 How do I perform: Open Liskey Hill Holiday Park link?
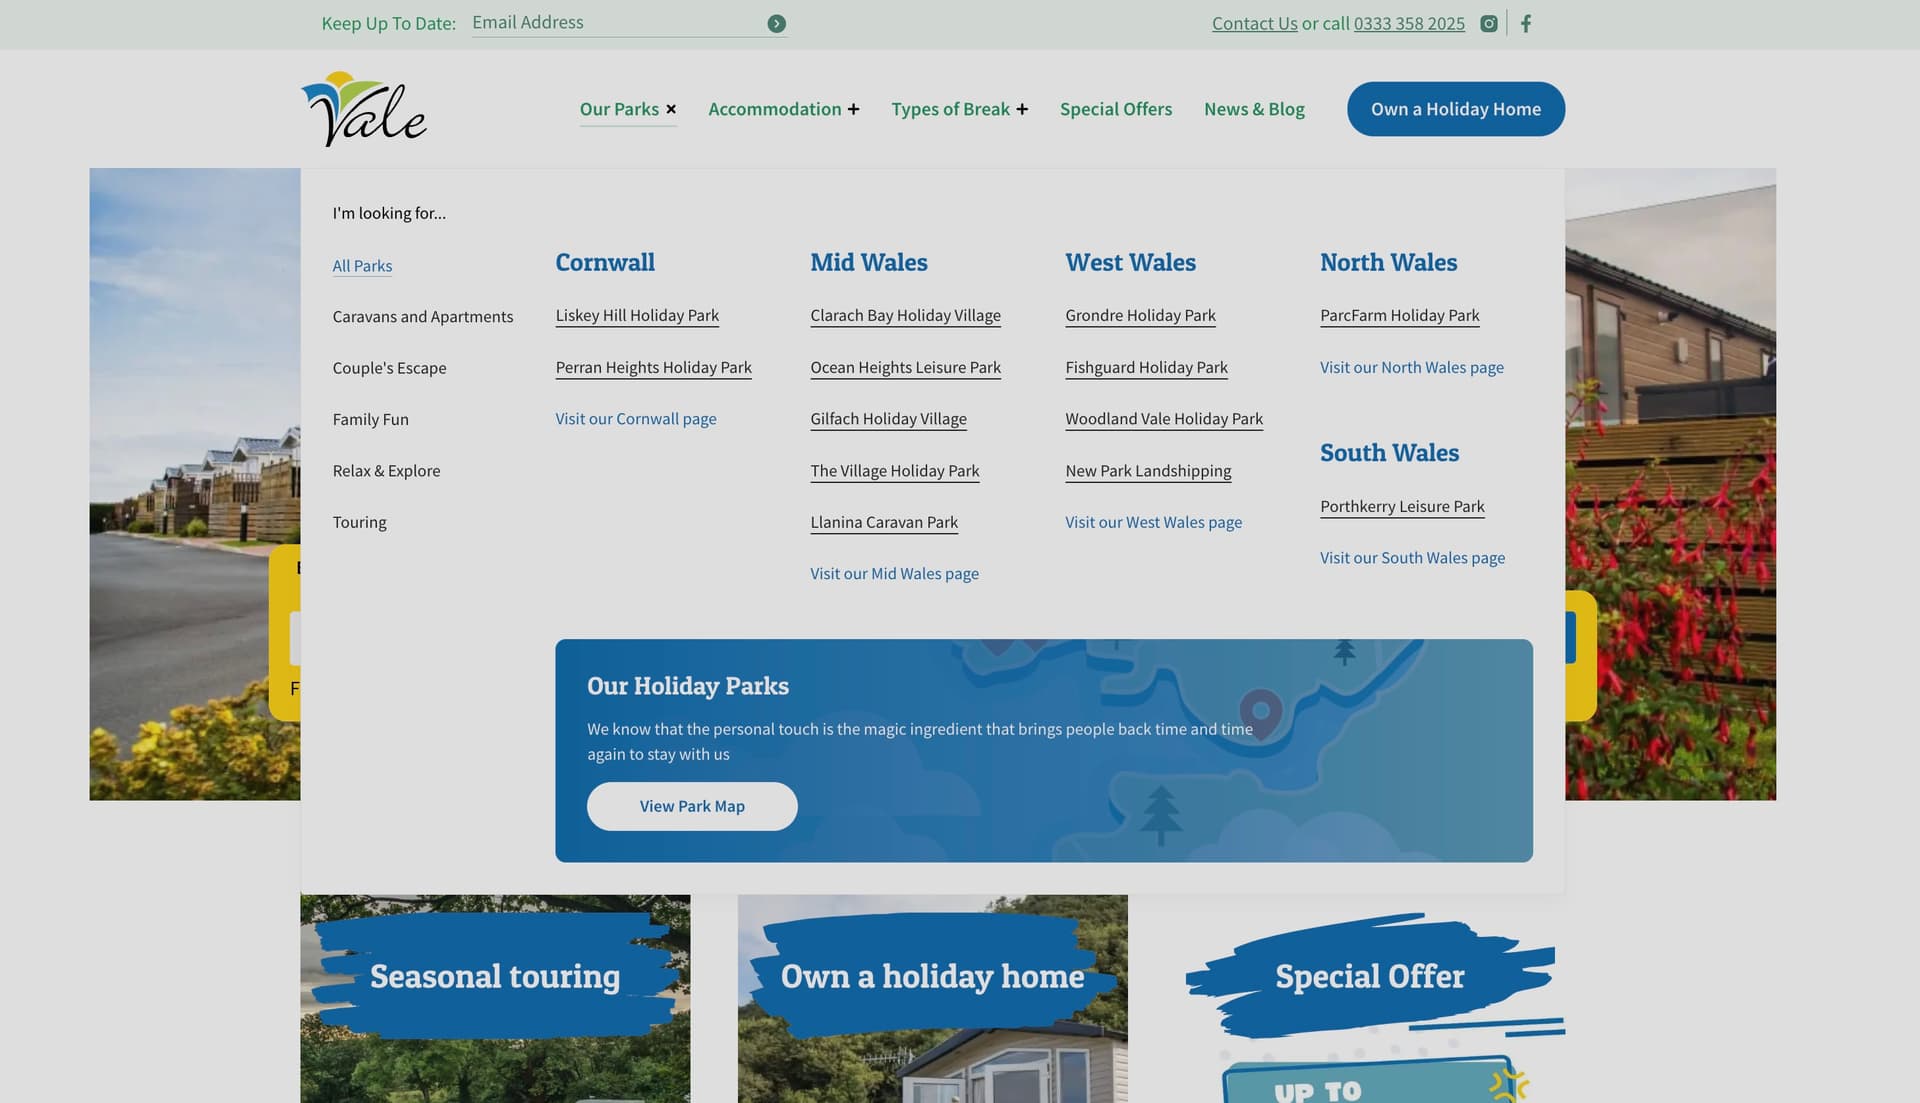point(637,315)
